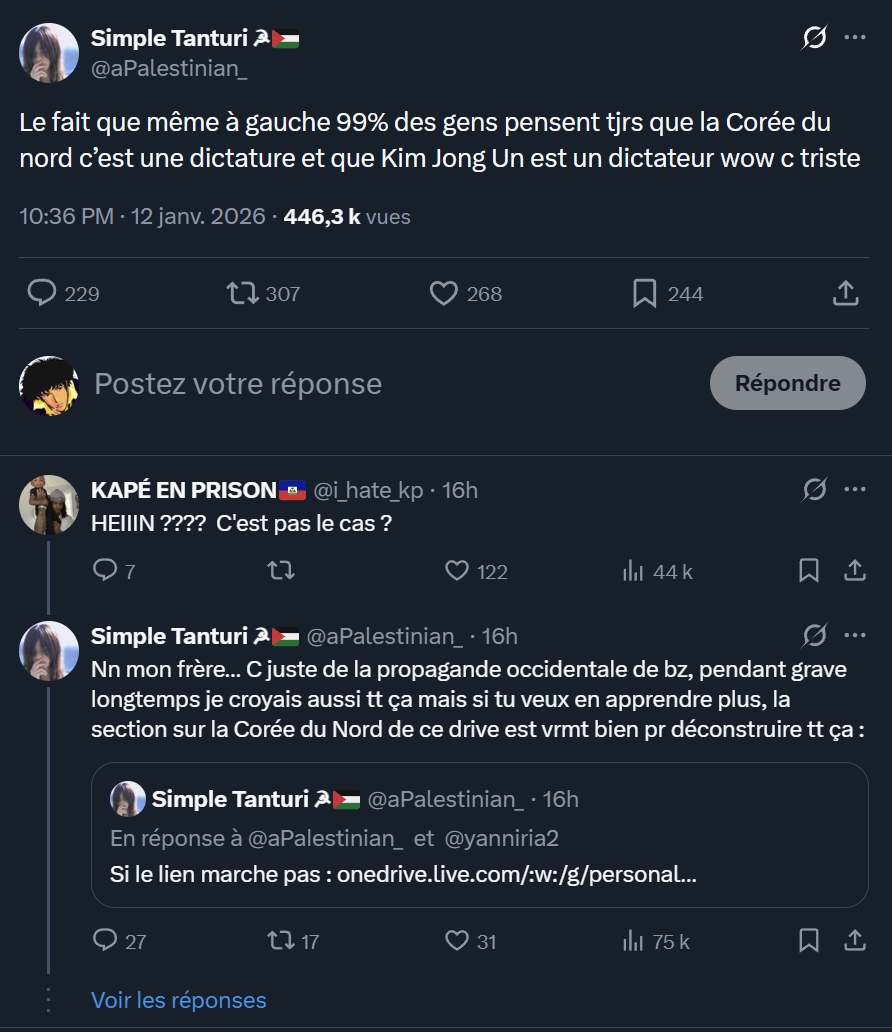Open the @i_hate_kp profile handle

pos(369,490)
